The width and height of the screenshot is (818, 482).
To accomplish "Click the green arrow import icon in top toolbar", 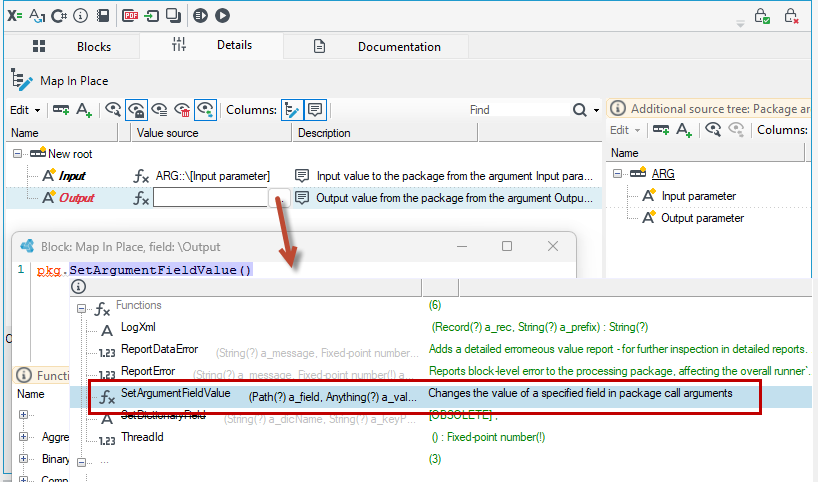I will tap(152, 16).
